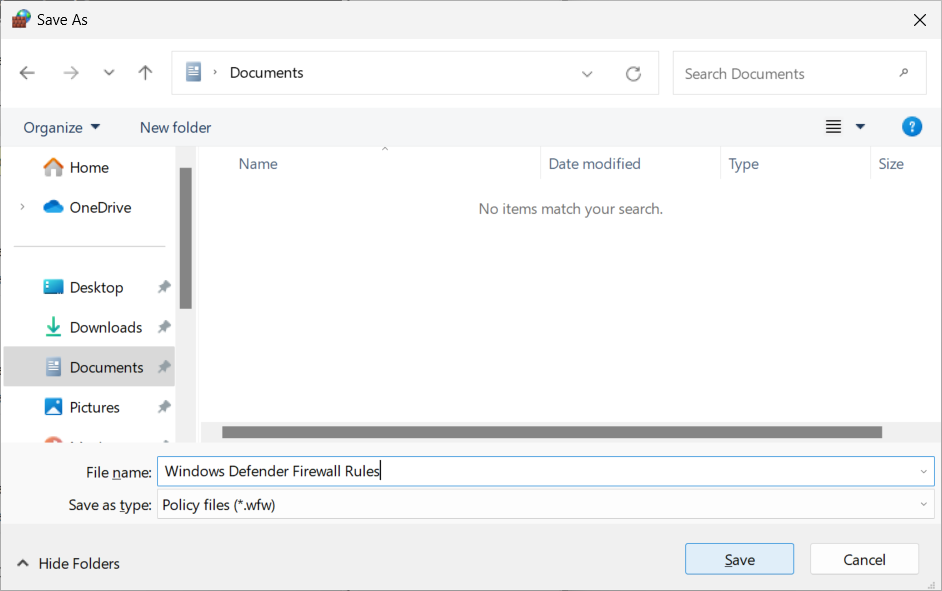The height and width of the screenshot is (591, 942).
Task: Expand the File name dropdown arrow
Action: (x=923, y=471)
